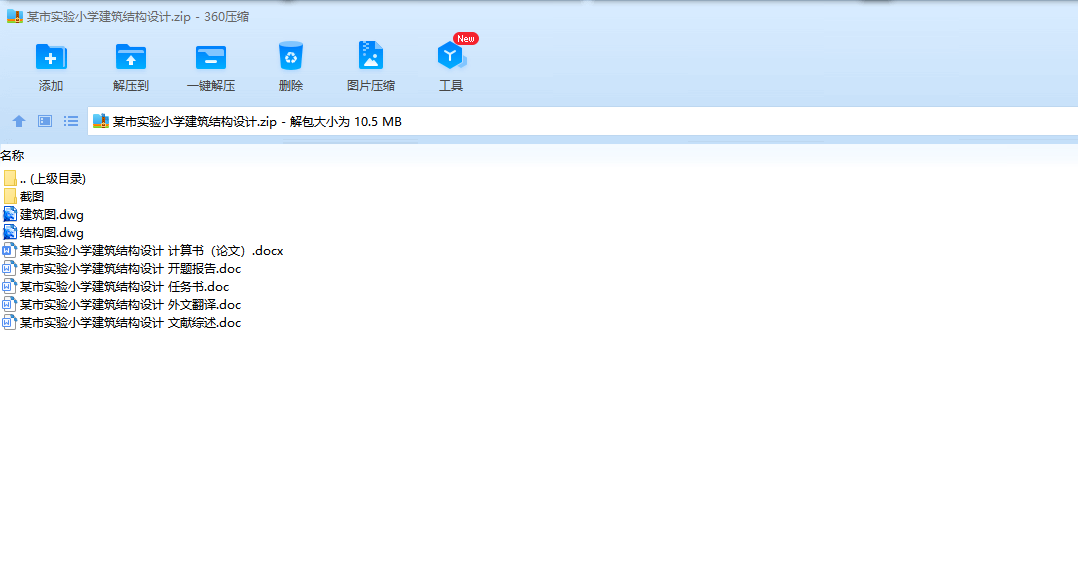The image size is (1078, 563).
Task: Click icon of 开题报告.doc file
Action: tap(9, 268)
